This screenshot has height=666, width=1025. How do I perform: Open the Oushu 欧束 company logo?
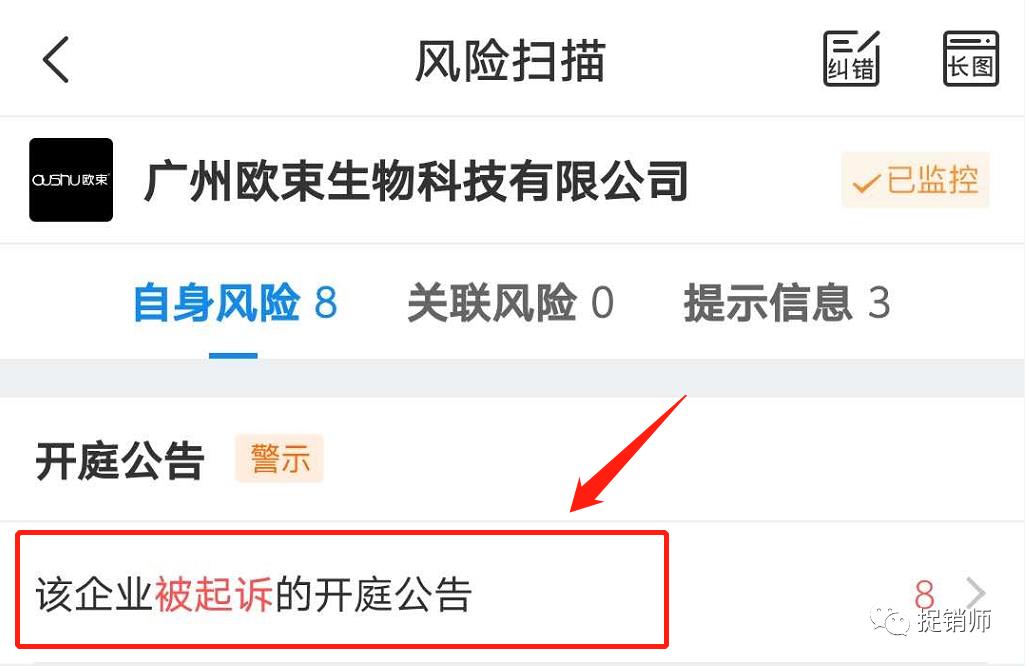tap(71, 180)
